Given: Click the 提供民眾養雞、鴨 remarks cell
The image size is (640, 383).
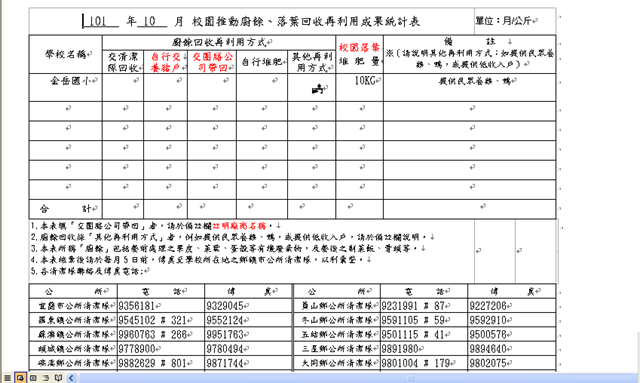Looking at the screenshot, I should click(x=470, y=87).
